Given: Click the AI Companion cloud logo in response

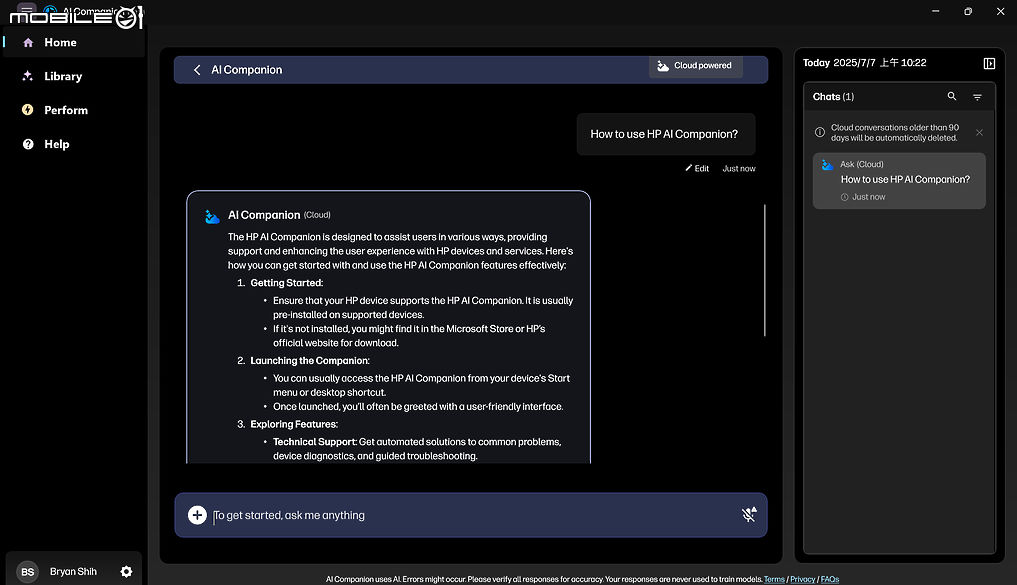Looking at the screenshot, I should coord(211,216).
